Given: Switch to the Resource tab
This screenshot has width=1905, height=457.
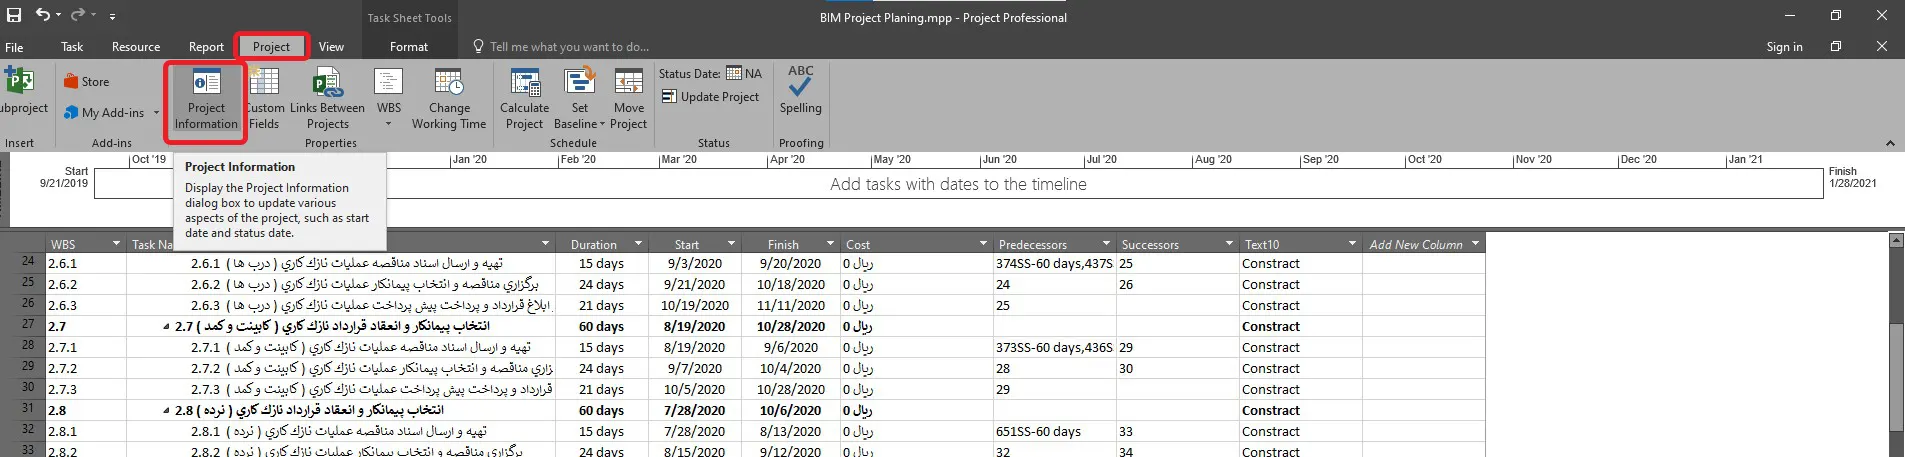Looking at the screenshot, I should click(136, 47).
